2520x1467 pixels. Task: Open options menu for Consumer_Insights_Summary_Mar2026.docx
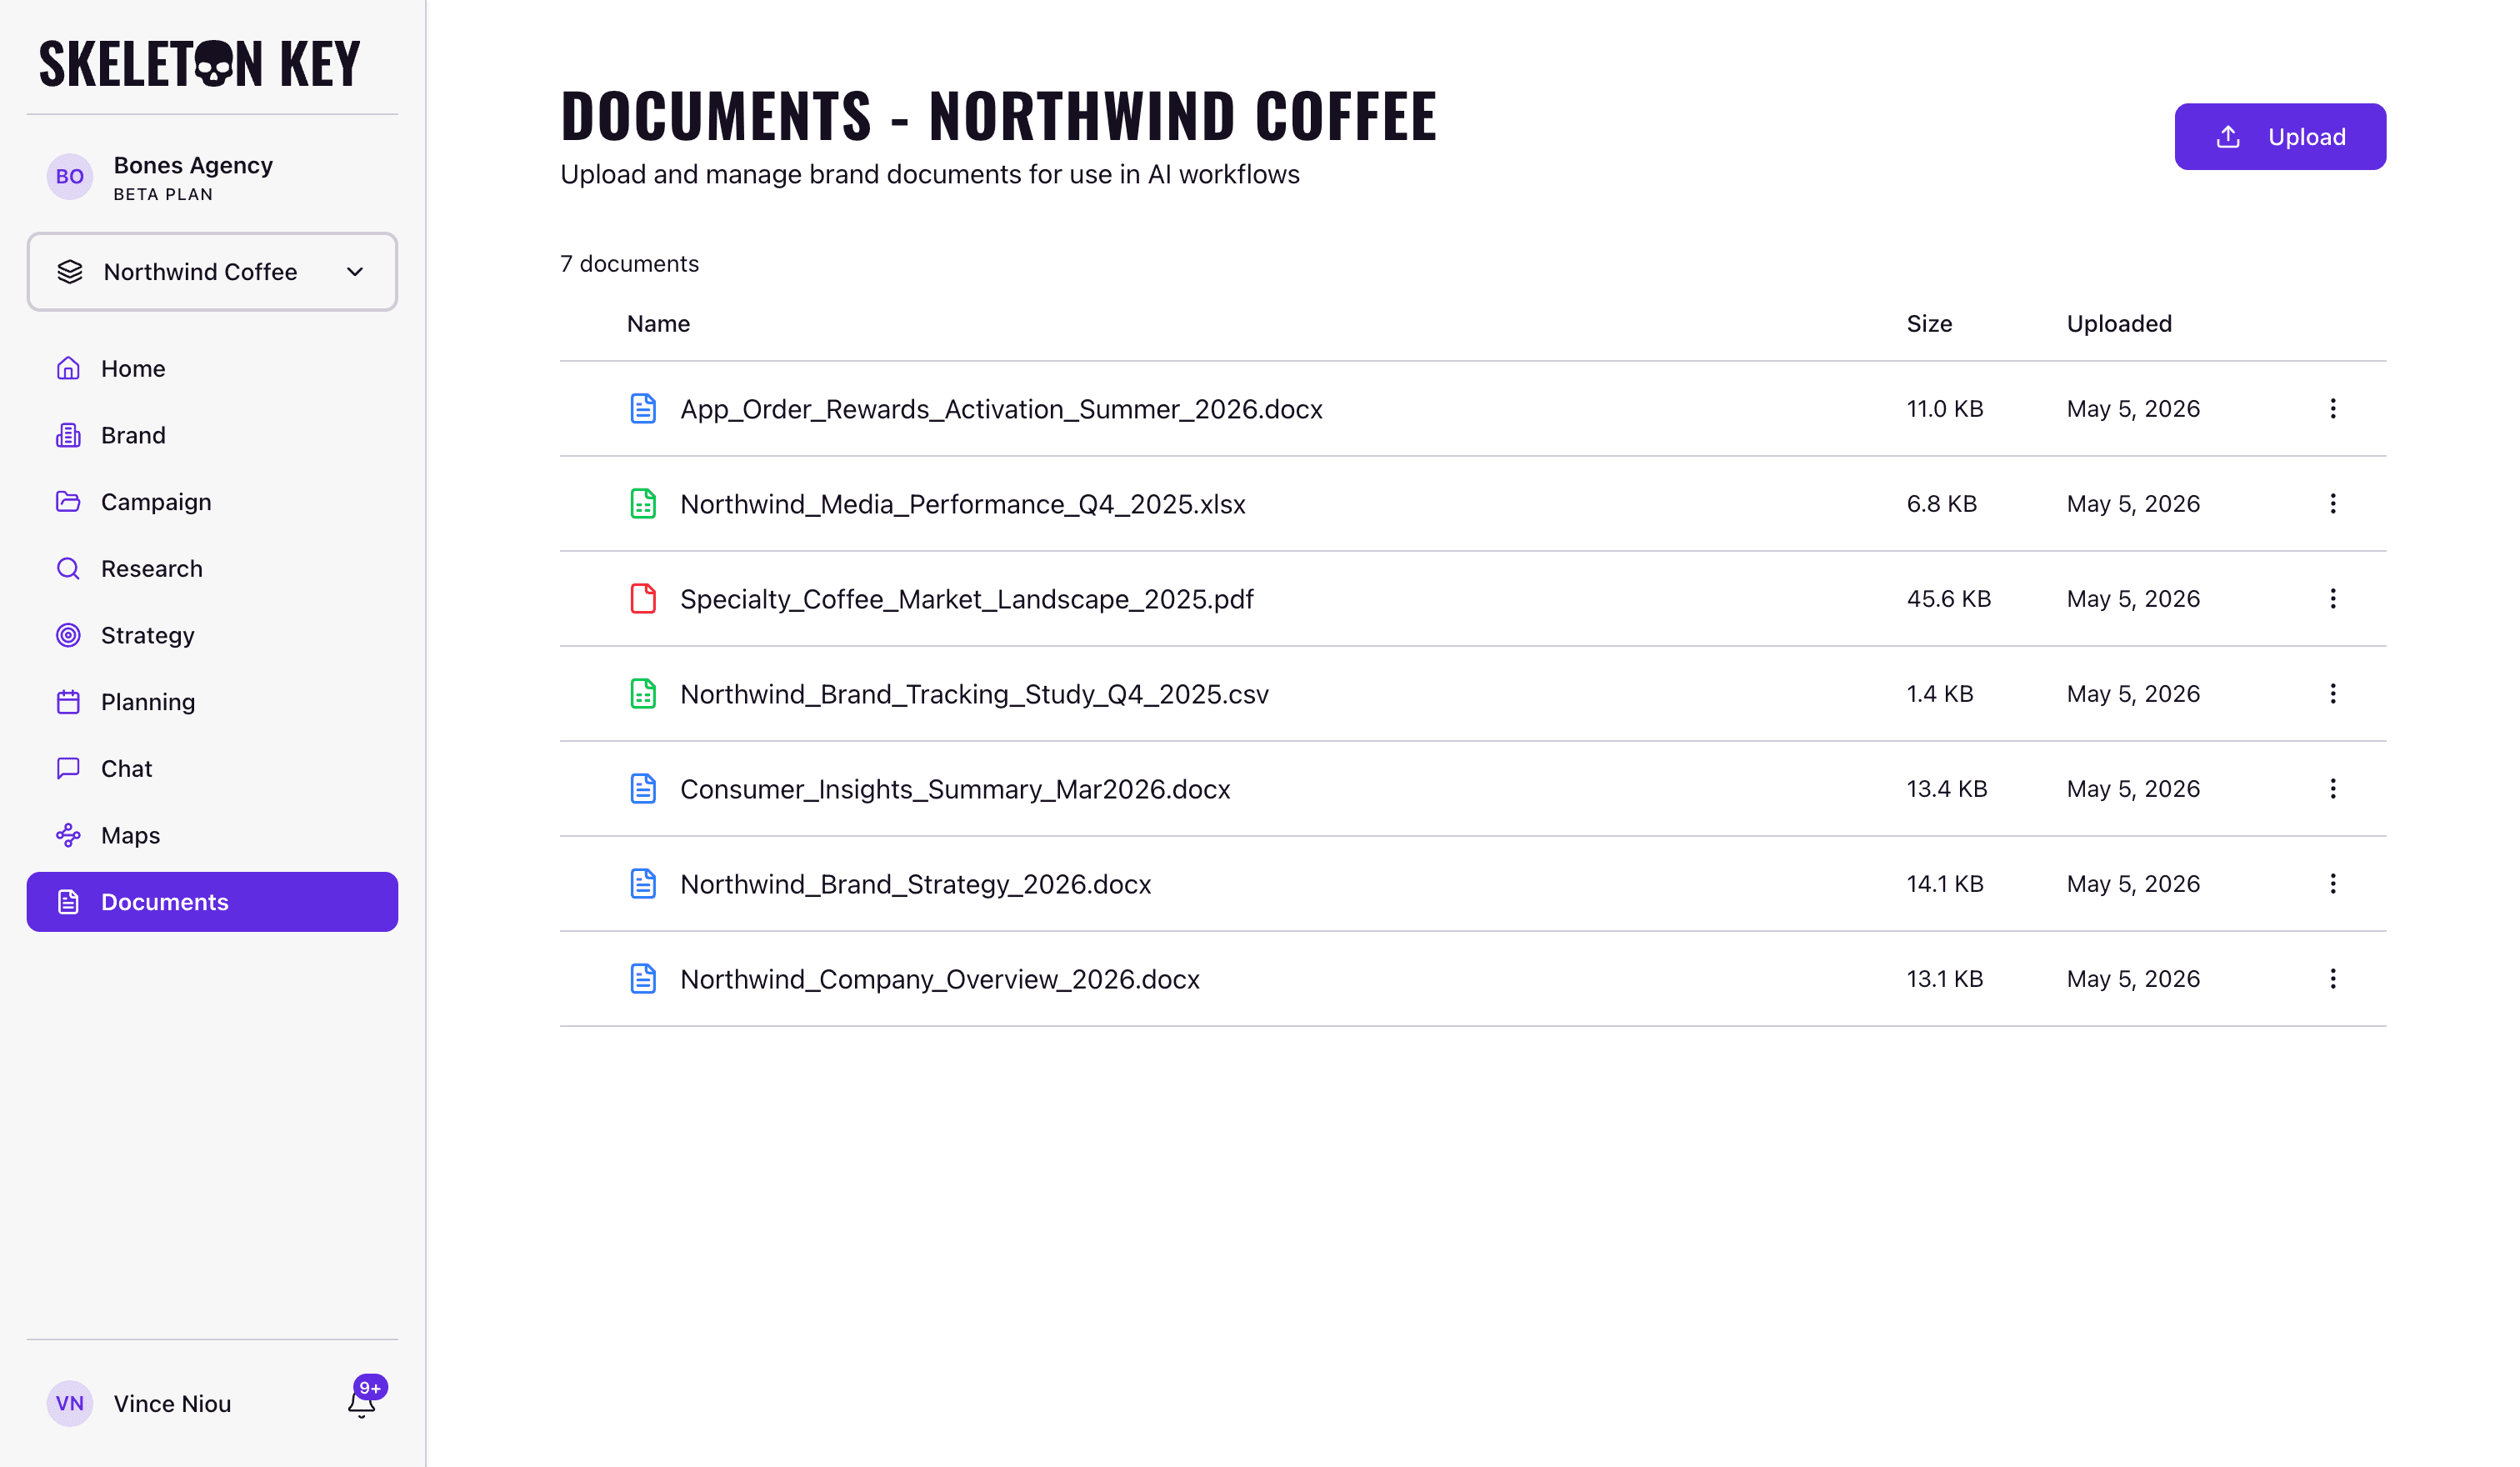2332,789
